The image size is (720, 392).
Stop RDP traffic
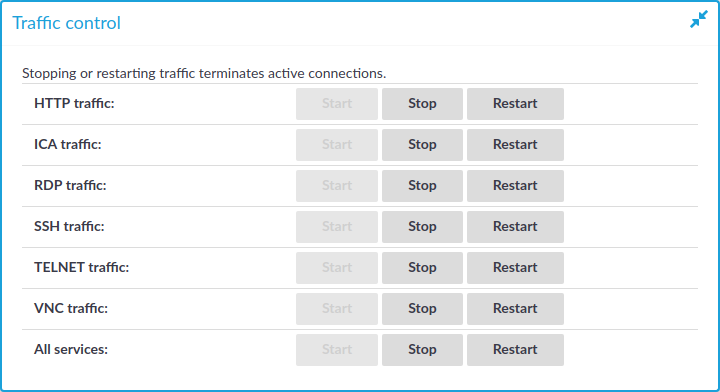coord(422,186)
